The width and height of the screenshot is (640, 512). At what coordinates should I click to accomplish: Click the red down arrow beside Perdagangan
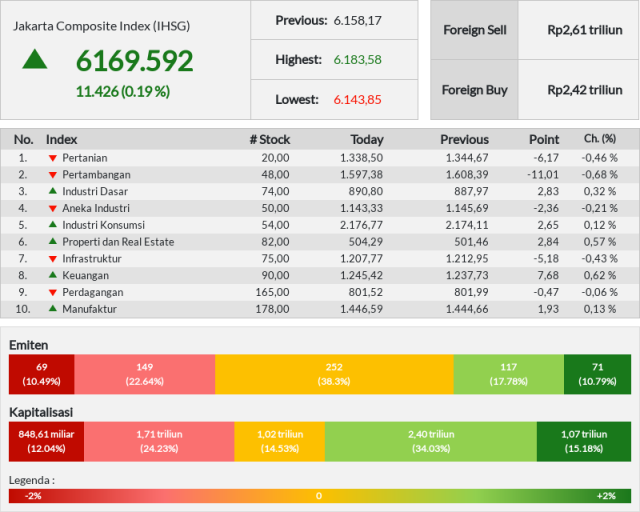(53, 292)
